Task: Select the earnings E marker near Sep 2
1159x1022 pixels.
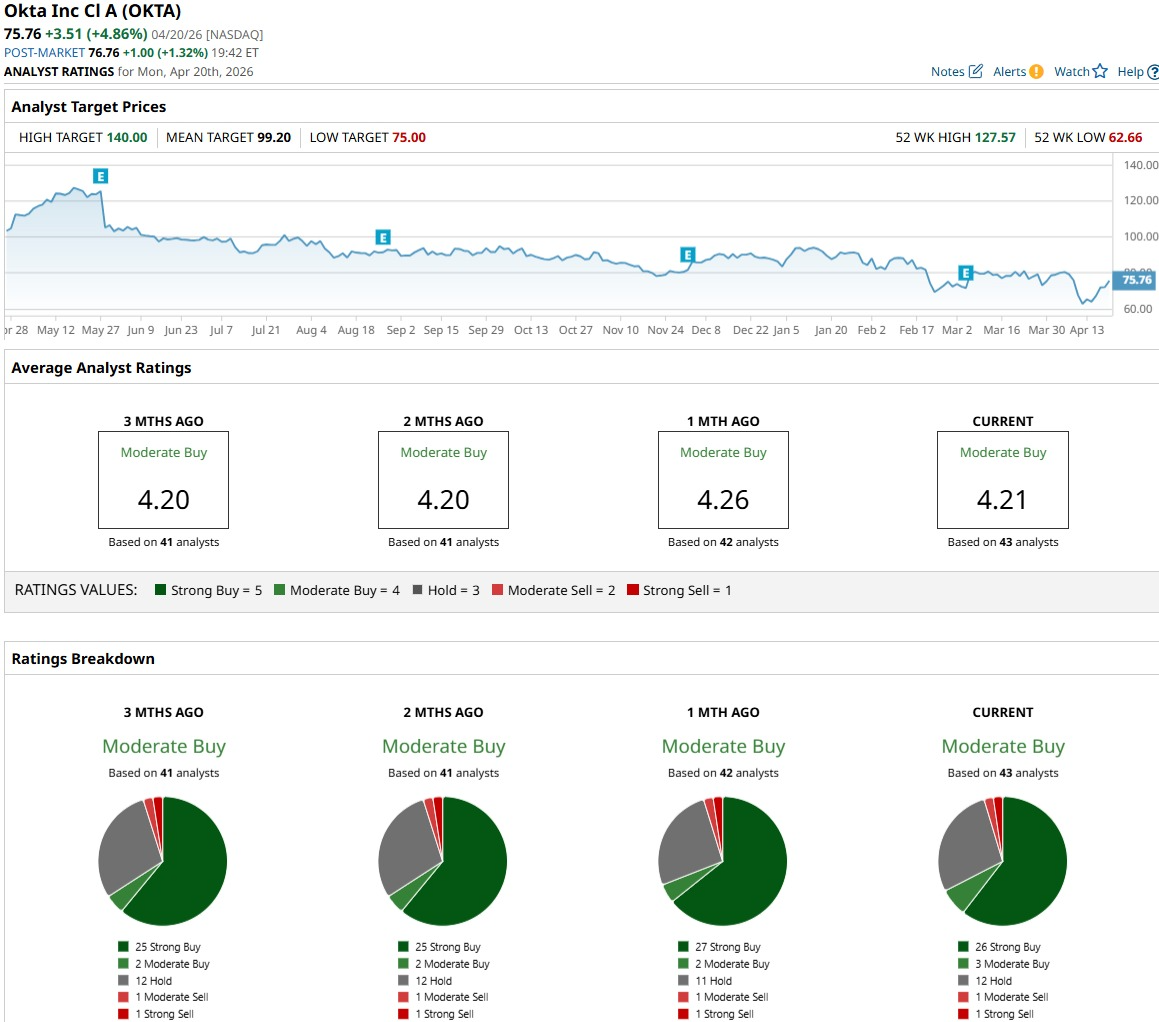Action: tap(383, 237)
